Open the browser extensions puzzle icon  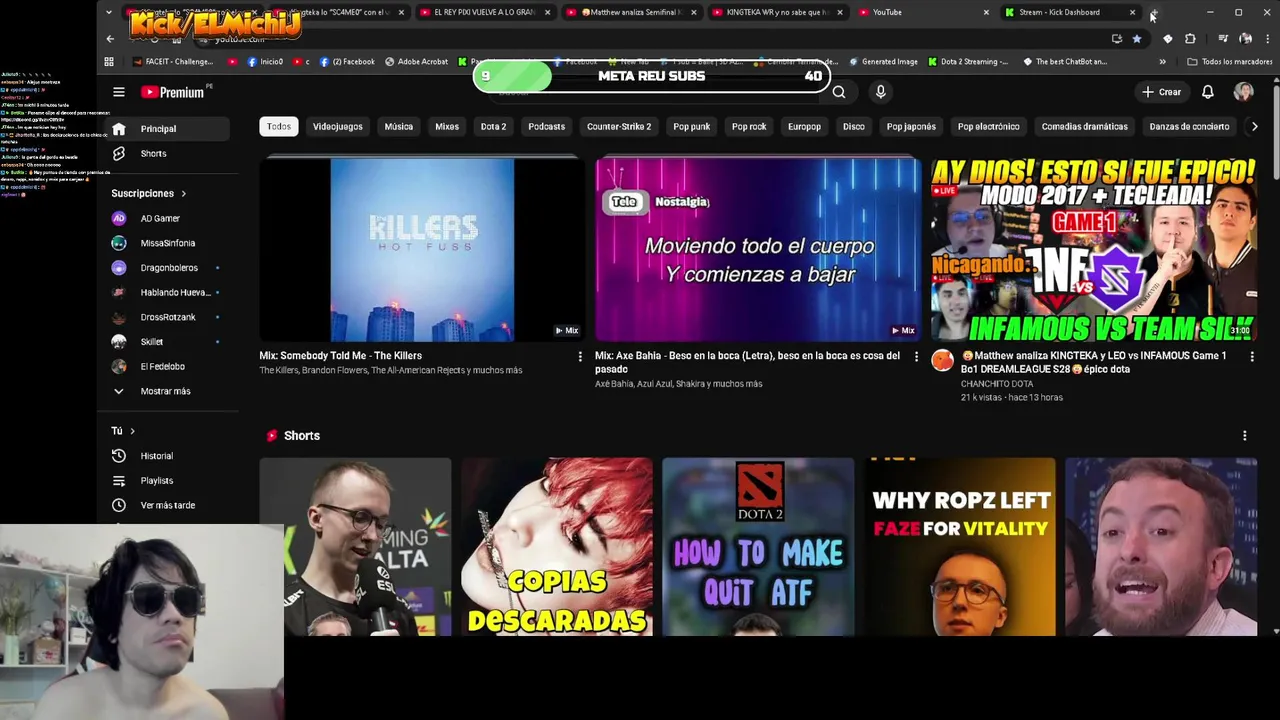[x=1190, y=39]
